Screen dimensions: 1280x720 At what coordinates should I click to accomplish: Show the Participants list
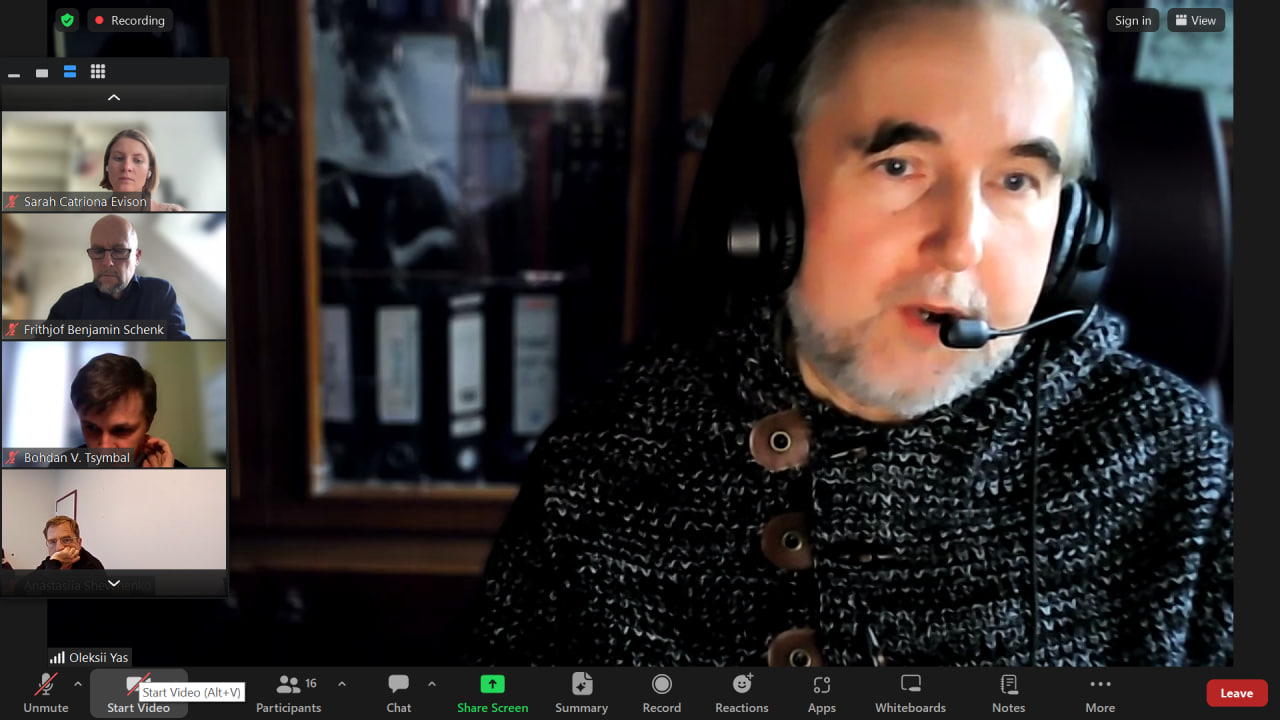pyautogui.click(x=288, y=692)
